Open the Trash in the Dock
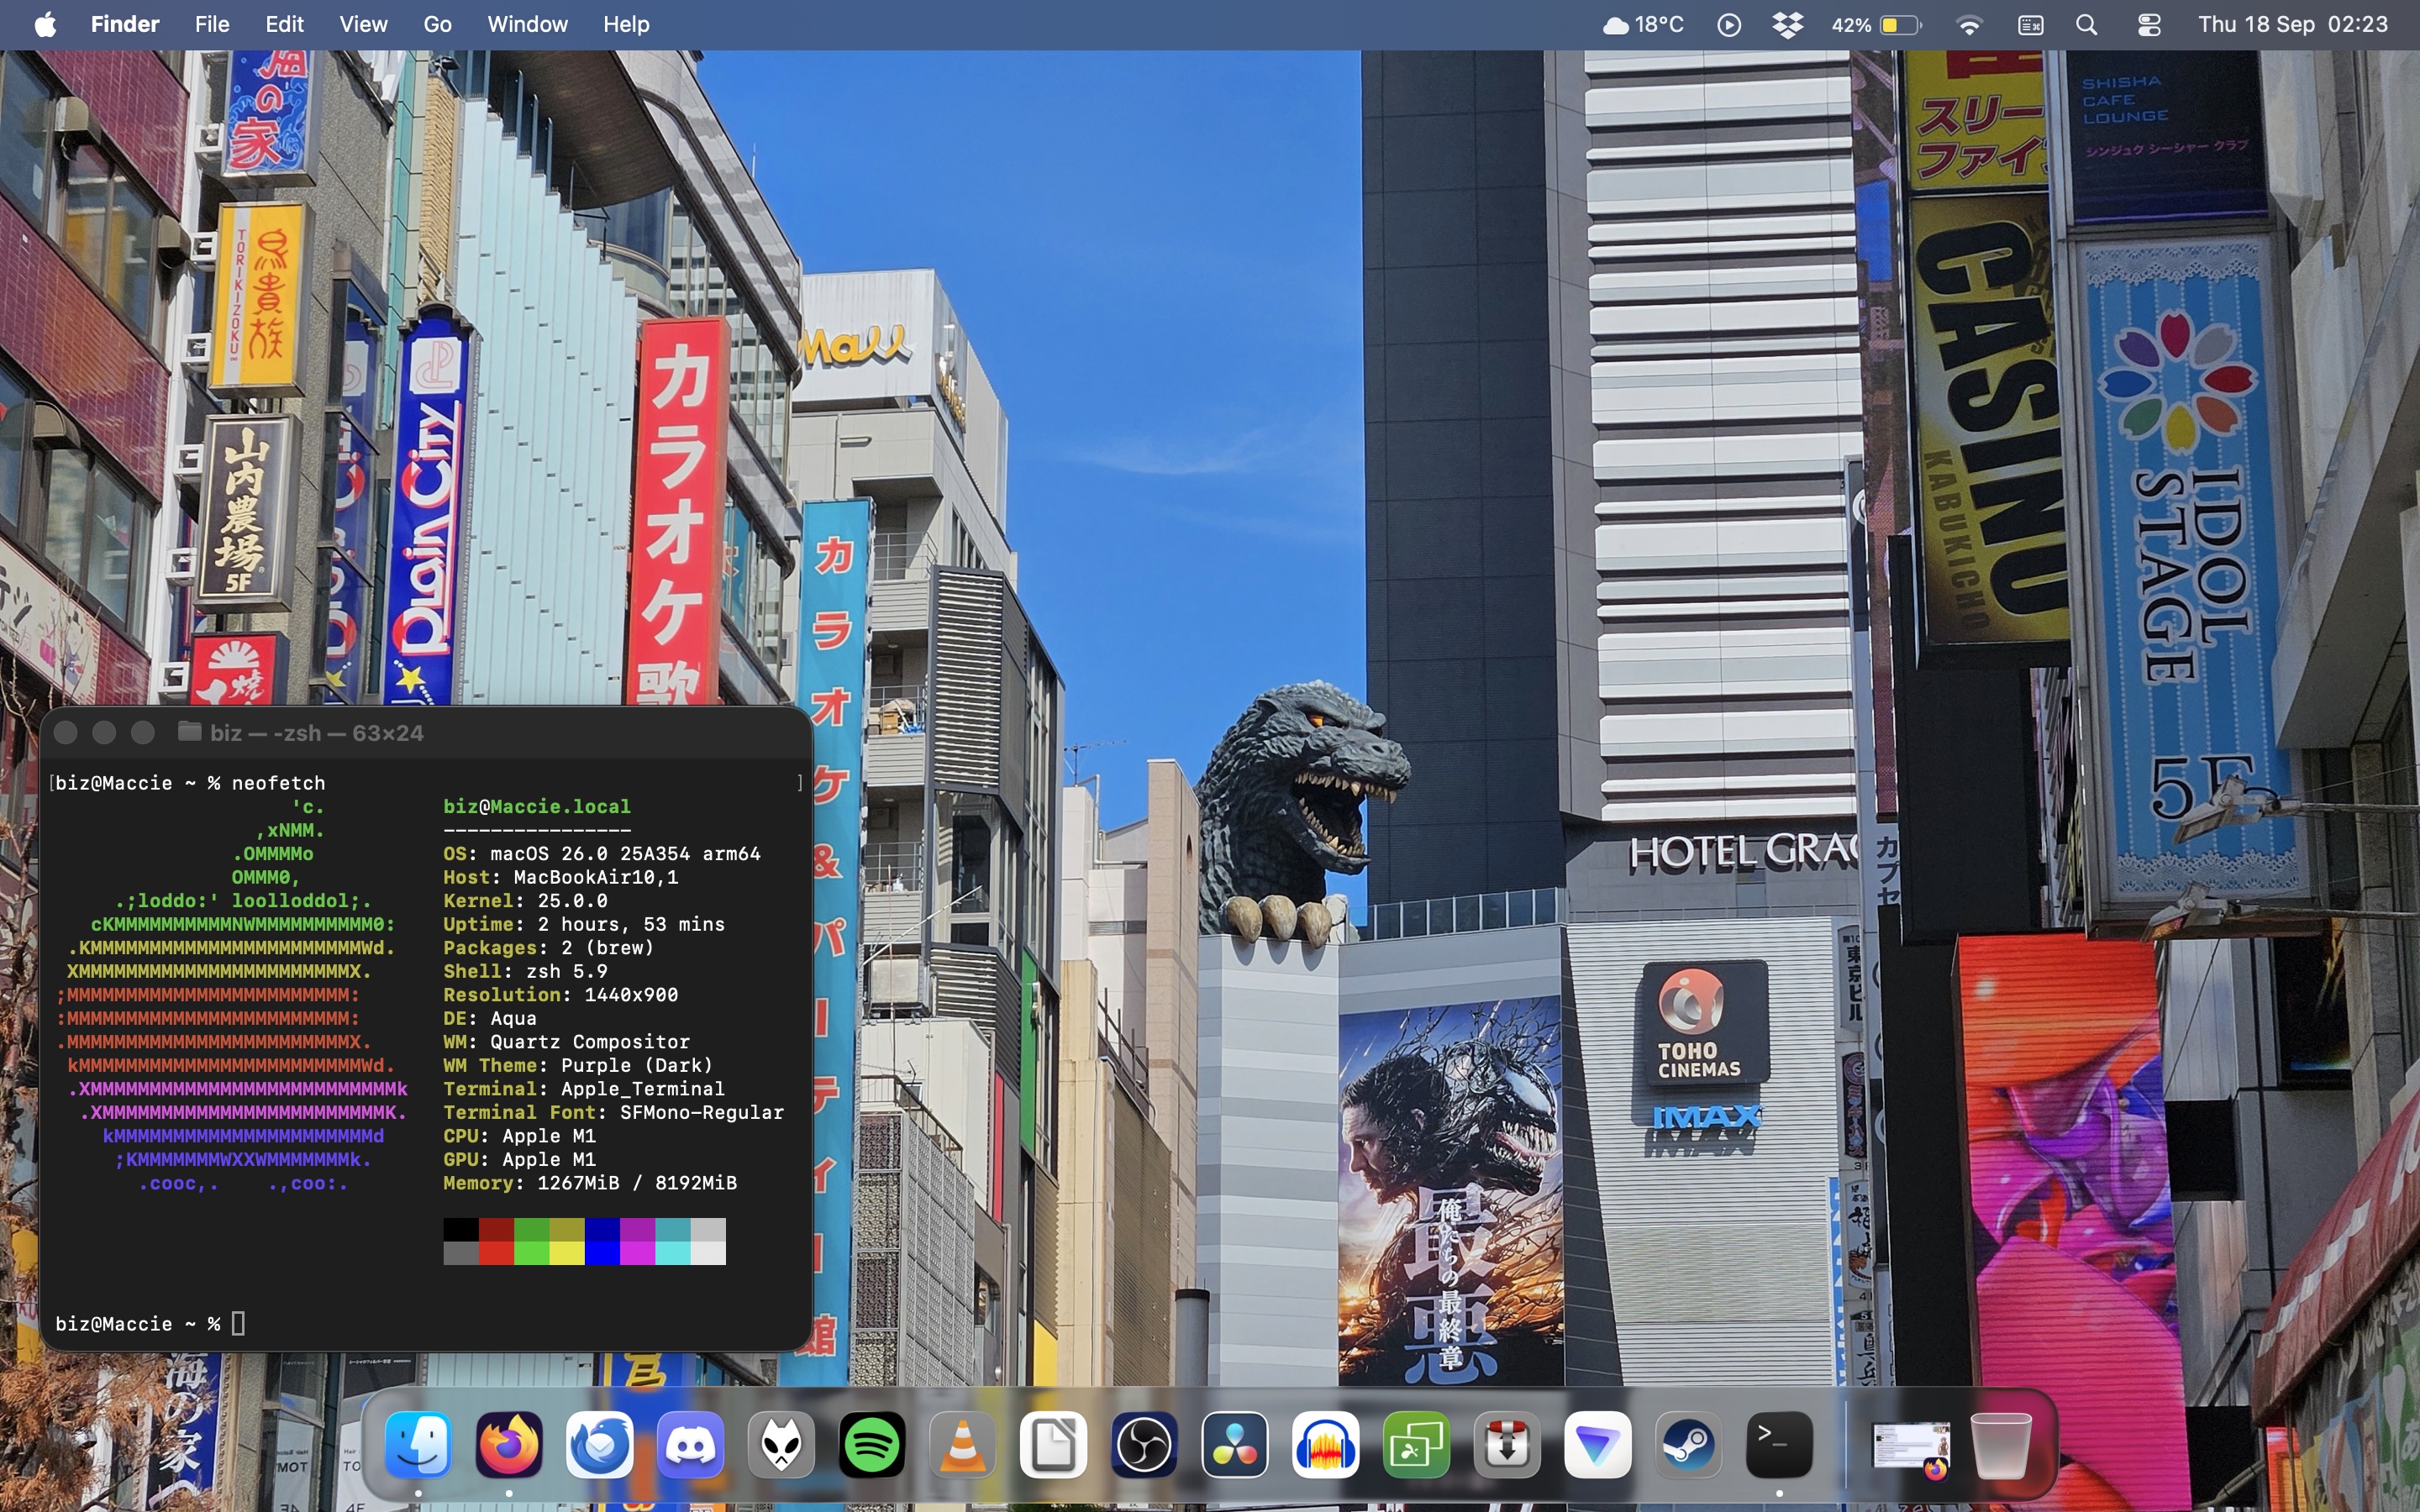Image resolution: width=2420 pixels, height=1512 pixels. pos(2001,1444)
